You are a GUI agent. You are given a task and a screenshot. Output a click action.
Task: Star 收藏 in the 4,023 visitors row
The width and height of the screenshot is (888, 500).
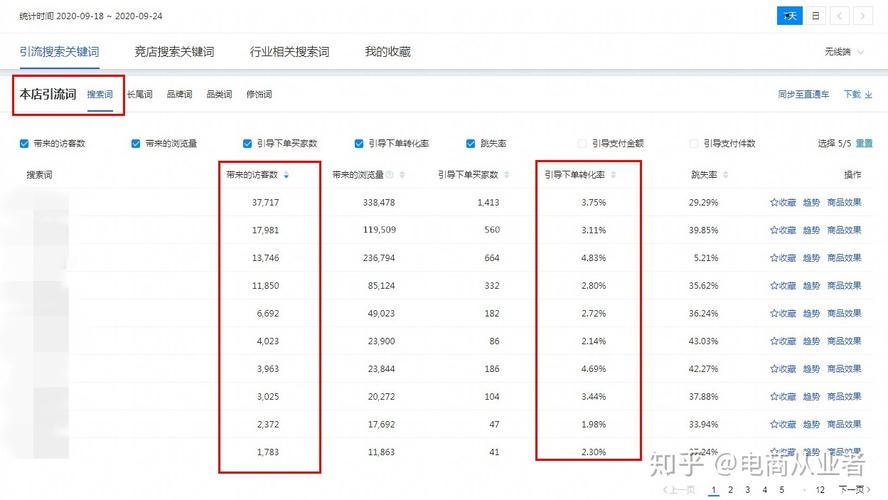783,341
